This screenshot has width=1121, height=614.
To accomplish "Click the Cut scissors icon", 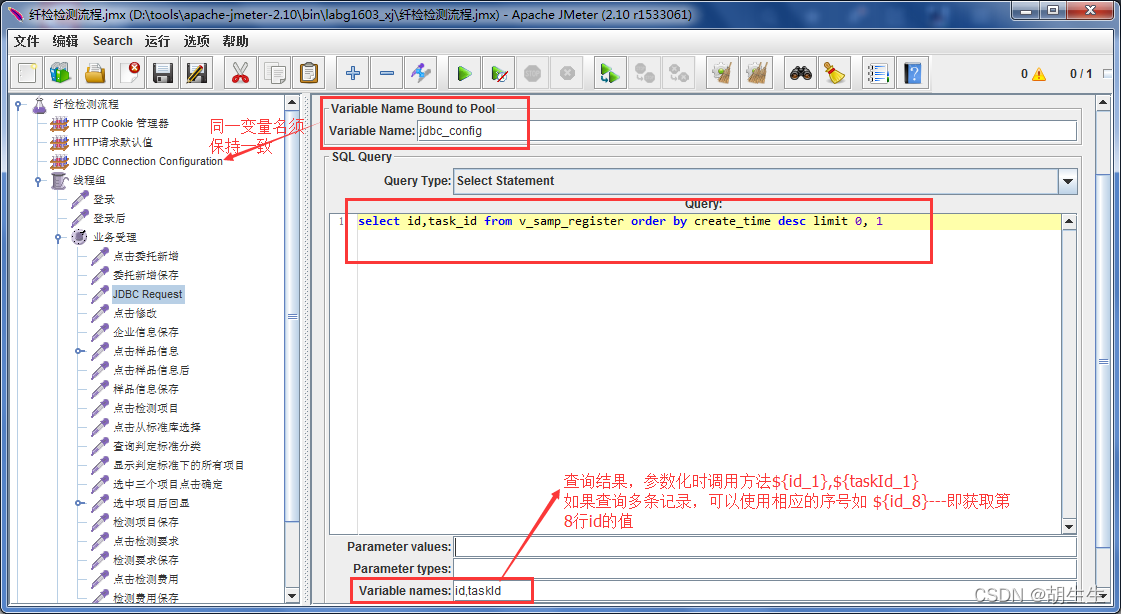I will coord(240,73).
